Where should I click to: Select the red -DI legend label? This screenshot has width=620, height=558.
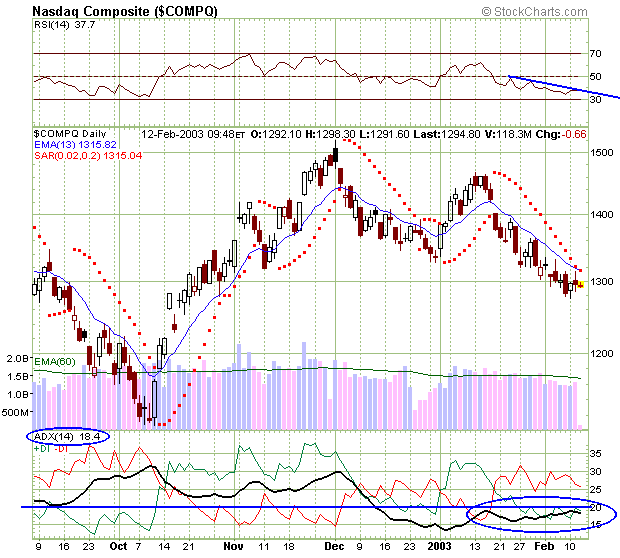[61, 449]
